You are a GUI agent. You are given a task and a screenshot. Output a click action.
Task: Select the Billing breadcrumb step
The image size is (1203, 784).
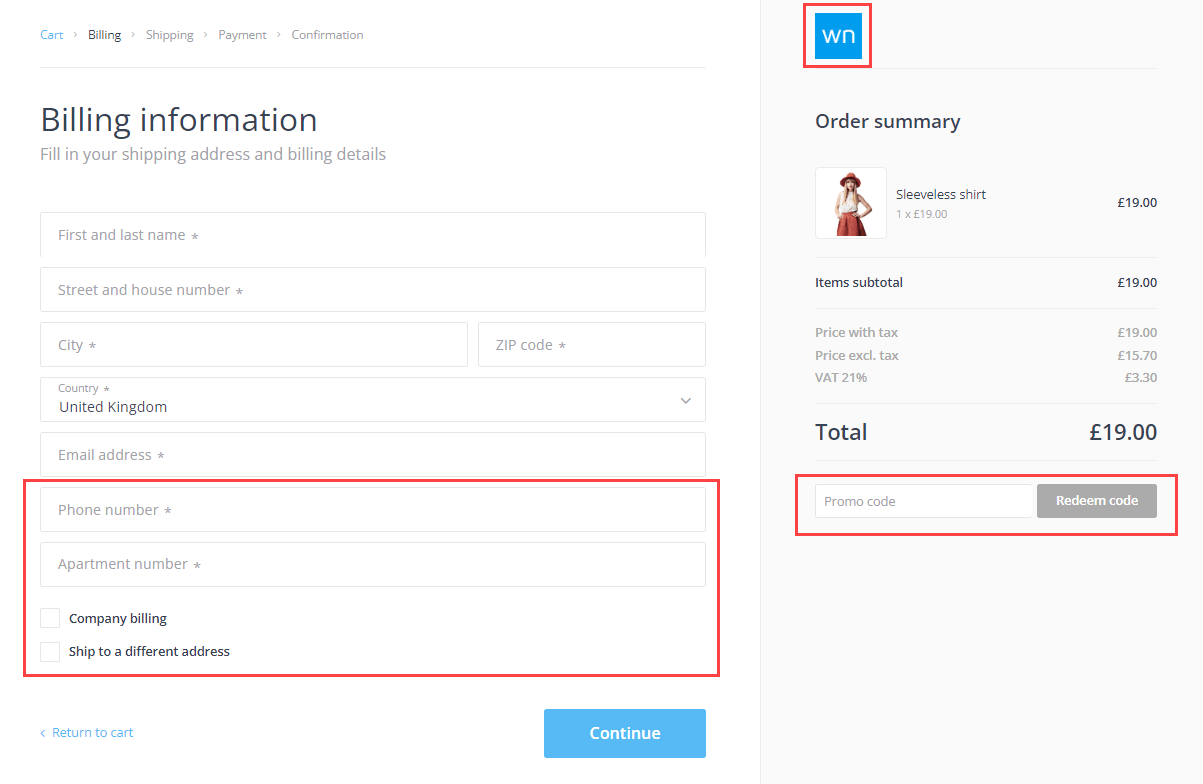click(x=104, y=35)
